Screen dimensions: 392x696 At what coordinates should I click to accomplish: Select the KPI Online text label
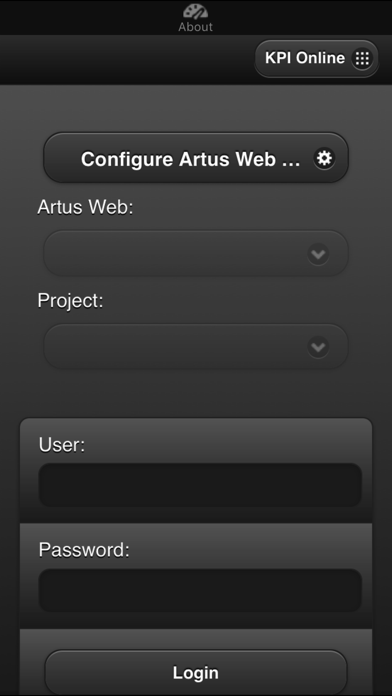[305, 58]
